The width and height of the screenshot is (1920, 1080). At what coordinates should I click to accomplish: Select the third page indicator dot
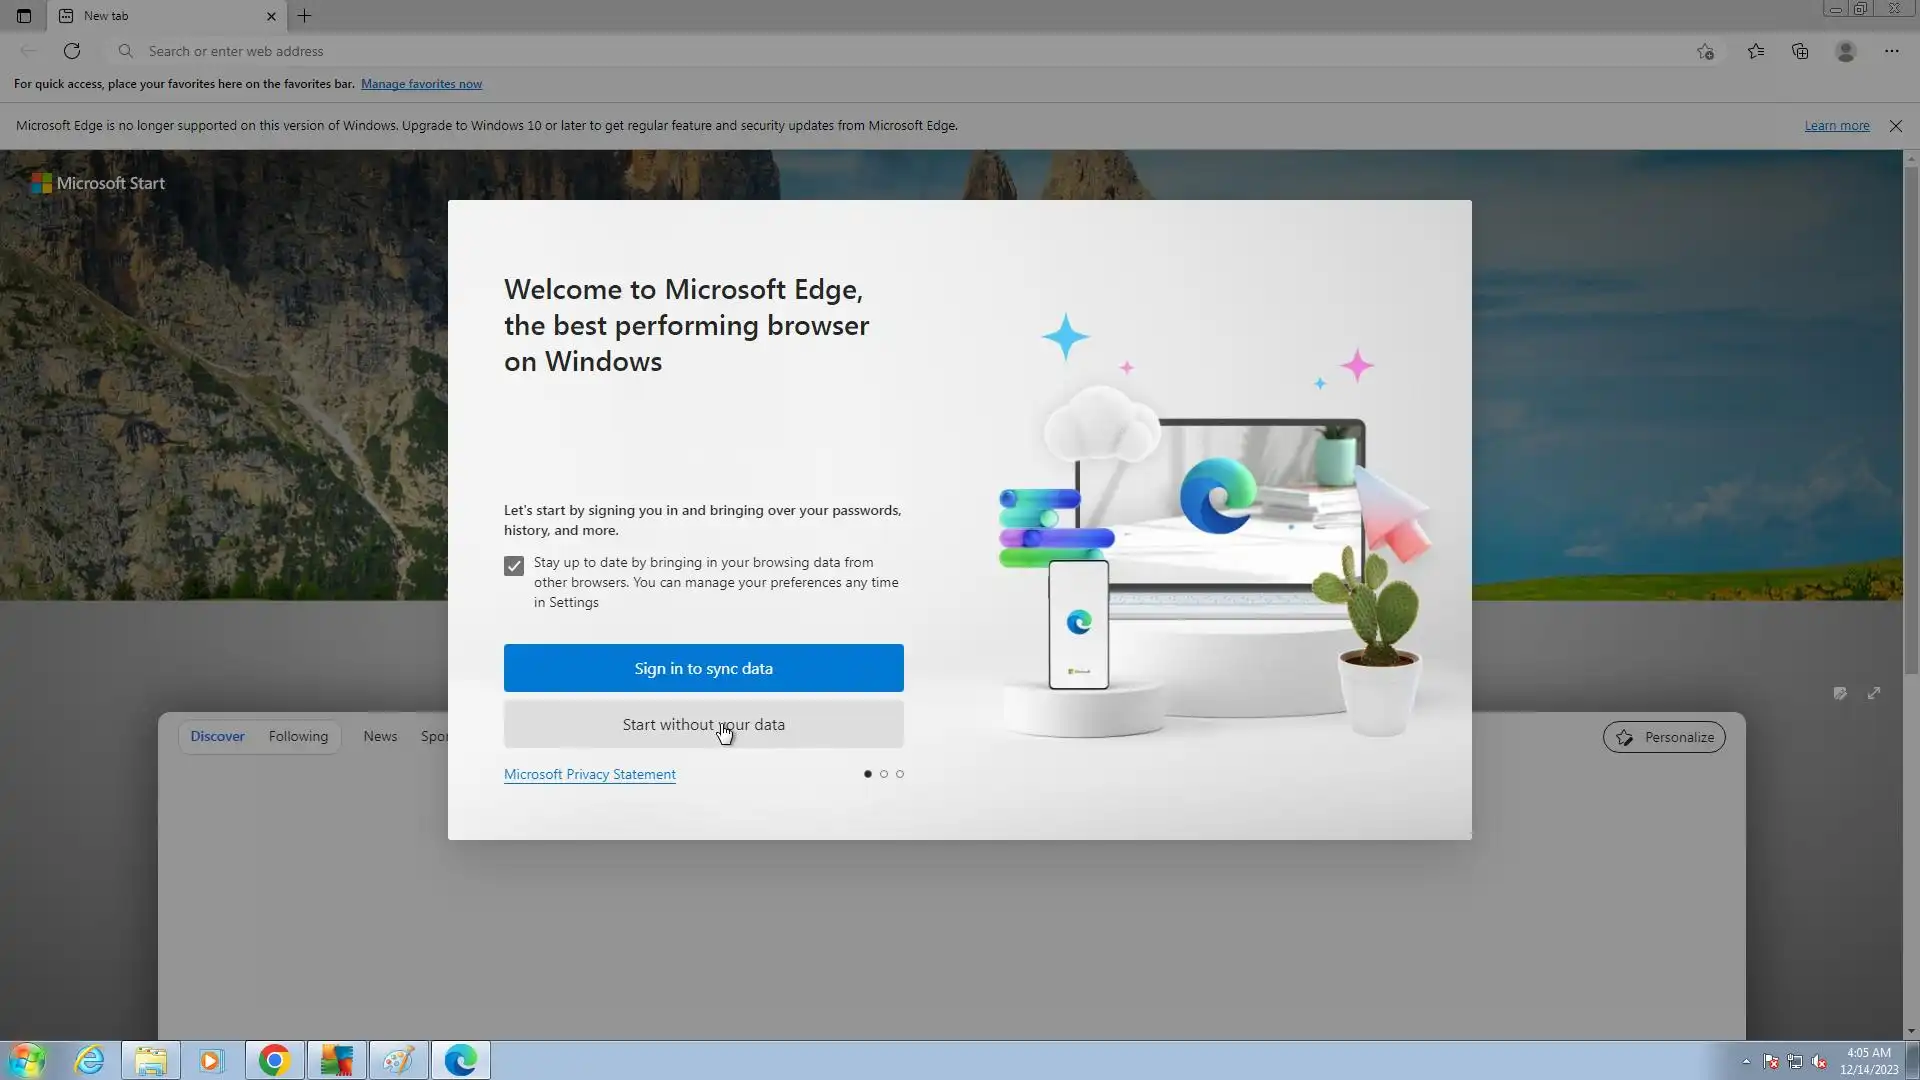click(x=900, y=774)
